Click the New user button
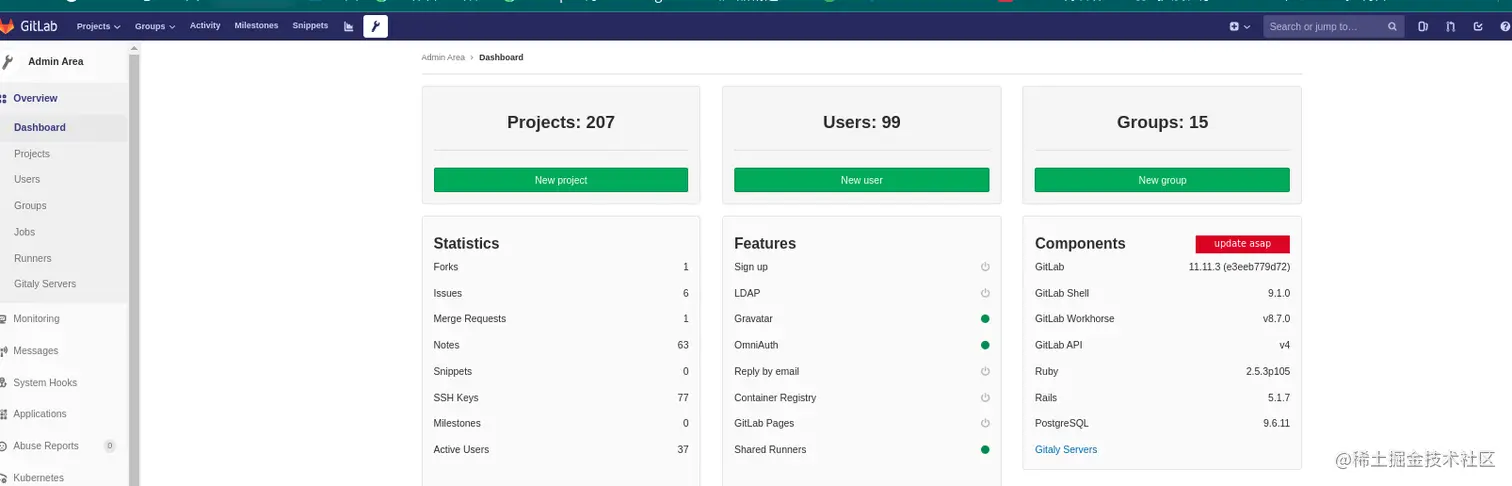This screenshot has width=1512, height=486. click(x=862, y=180)
